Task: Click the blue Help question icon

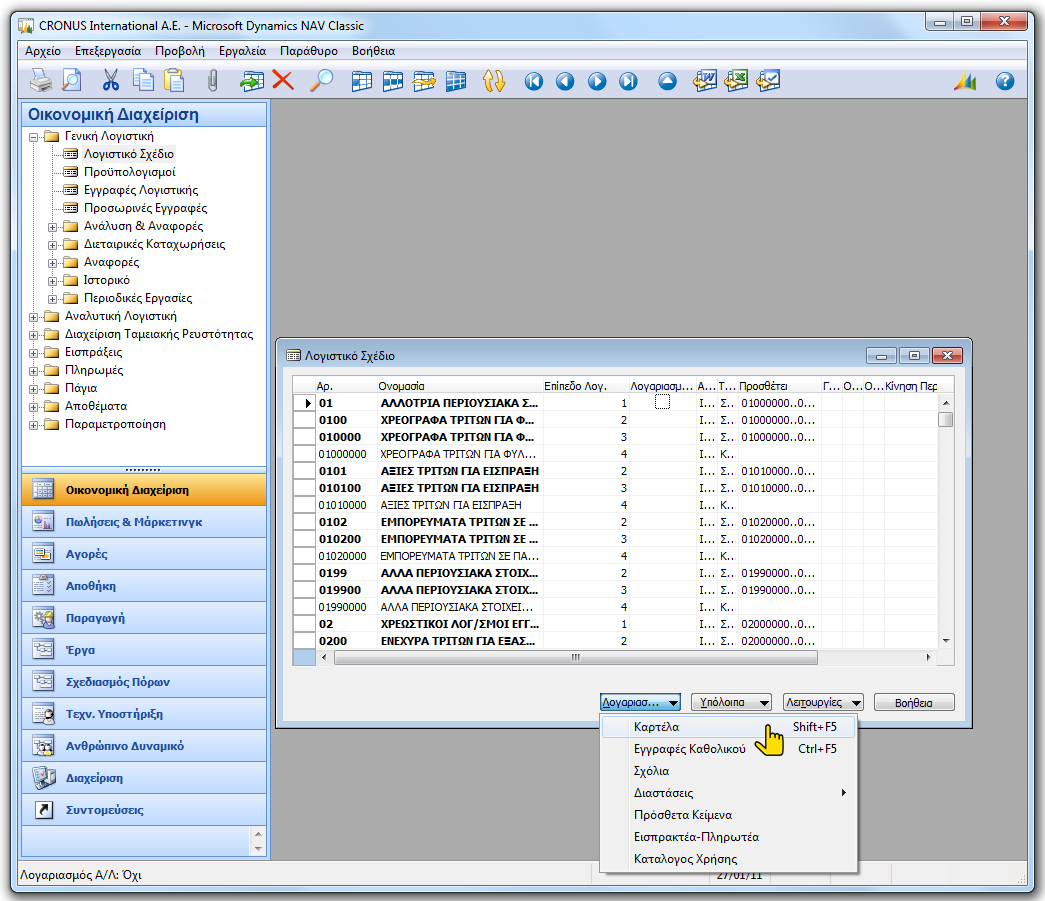Action: pos(1005,81)
